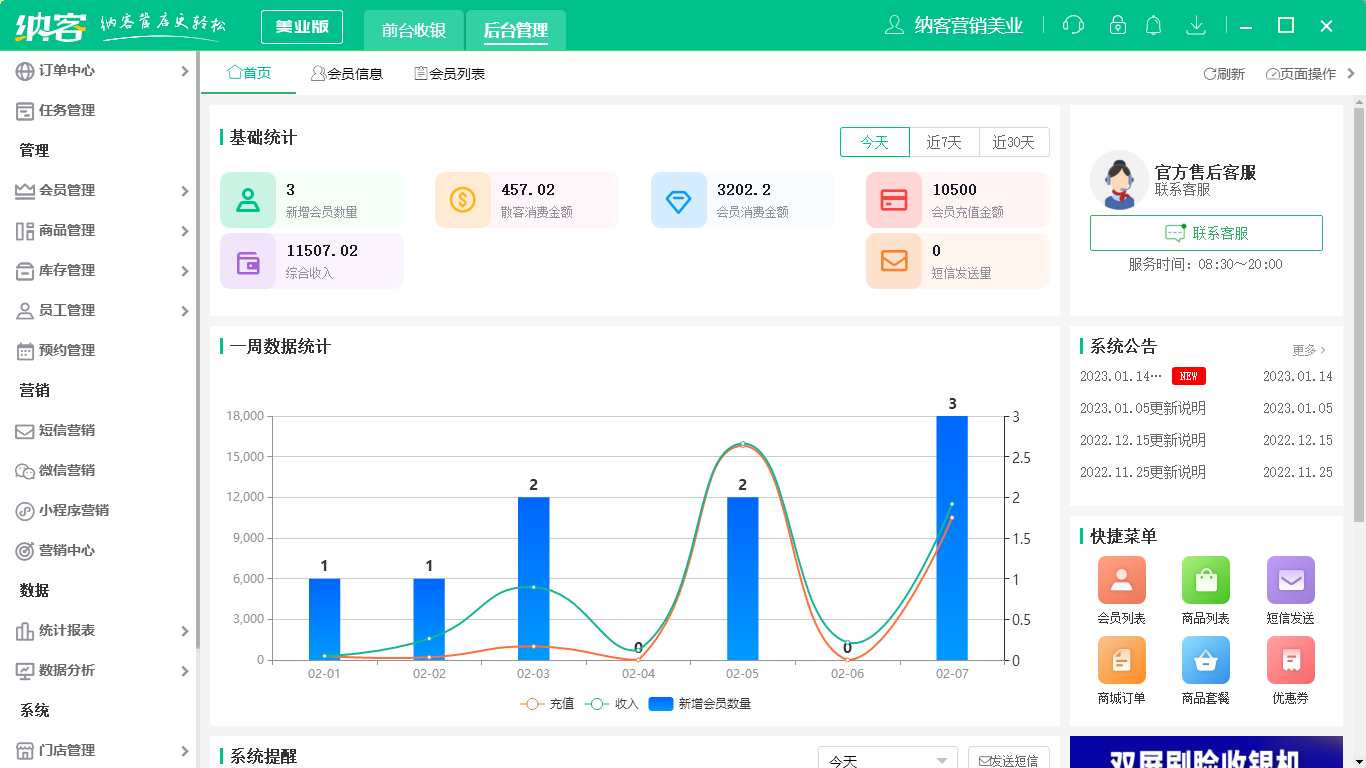Open the notification bell in top bar
The width and height of the screenshot is (1366, 768).
tap(1153, 25)
